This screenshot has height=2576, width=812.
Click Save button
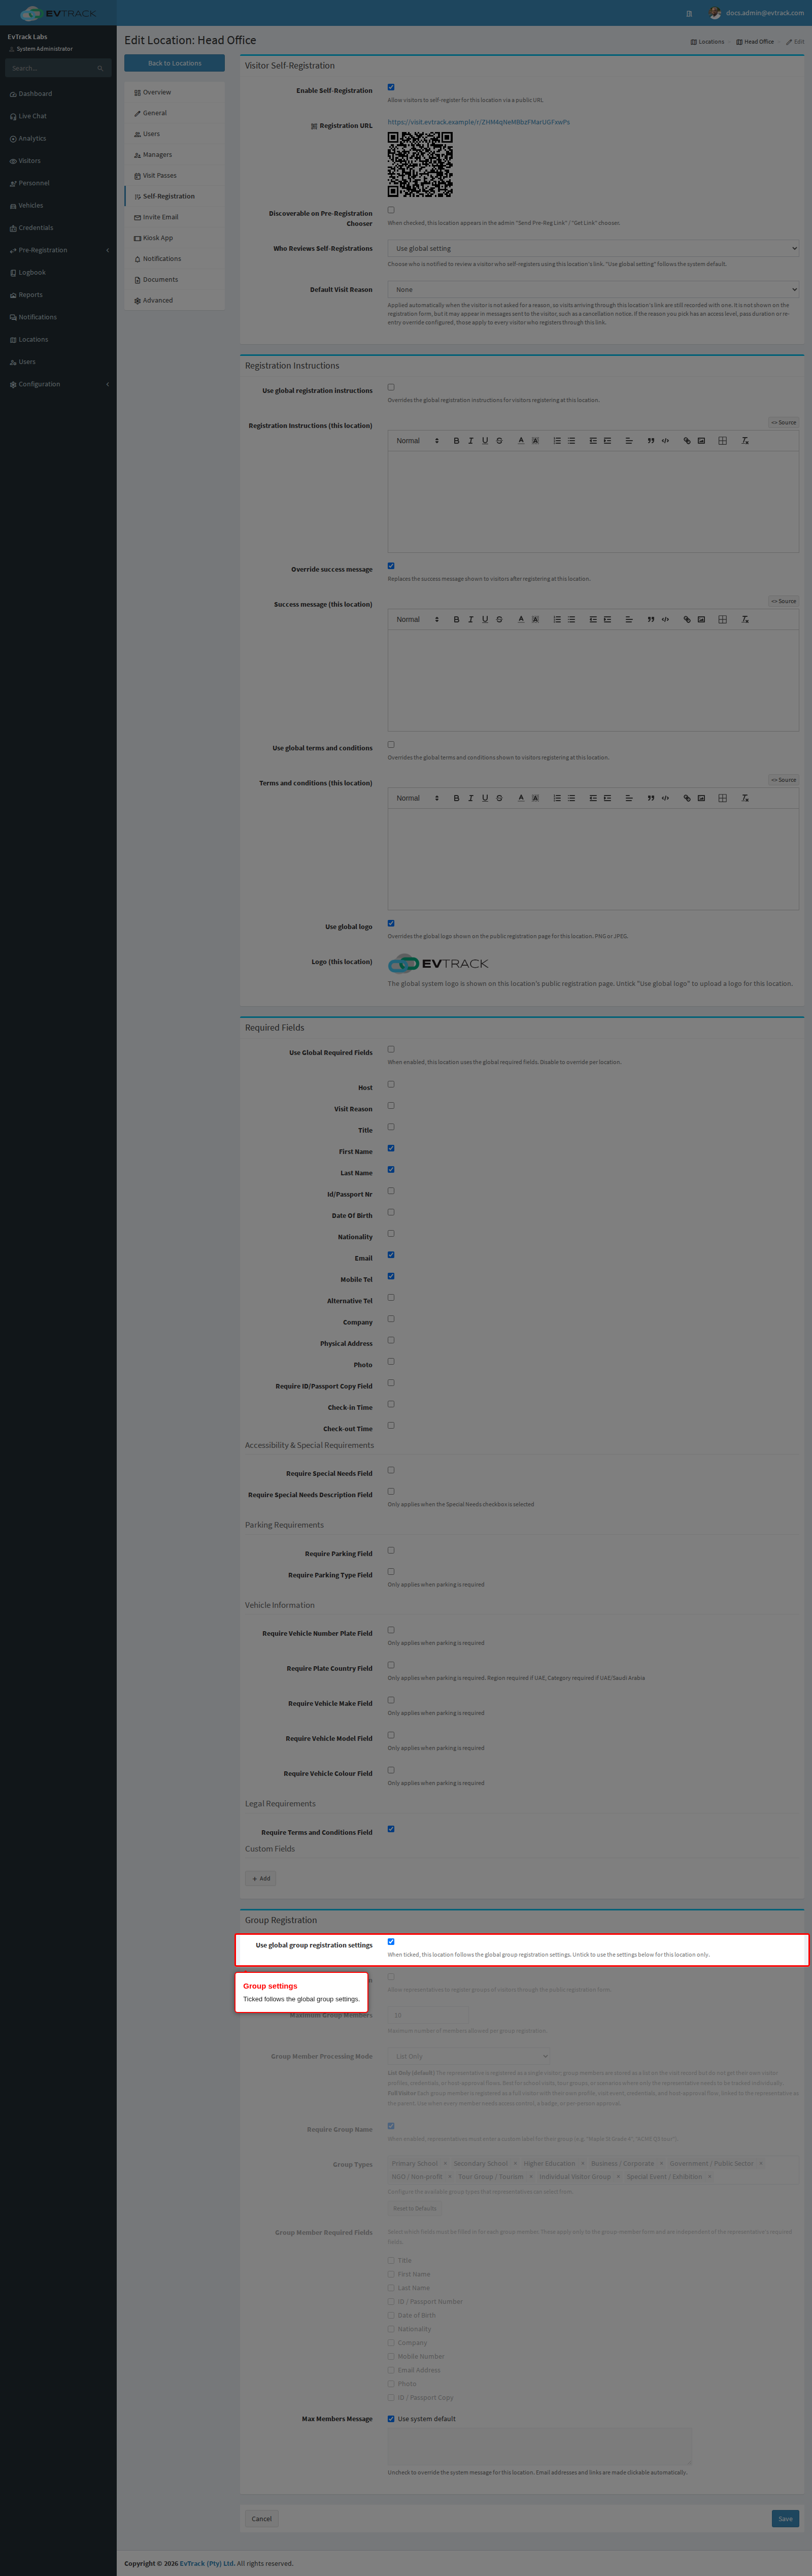click(x=785, y=2519)
